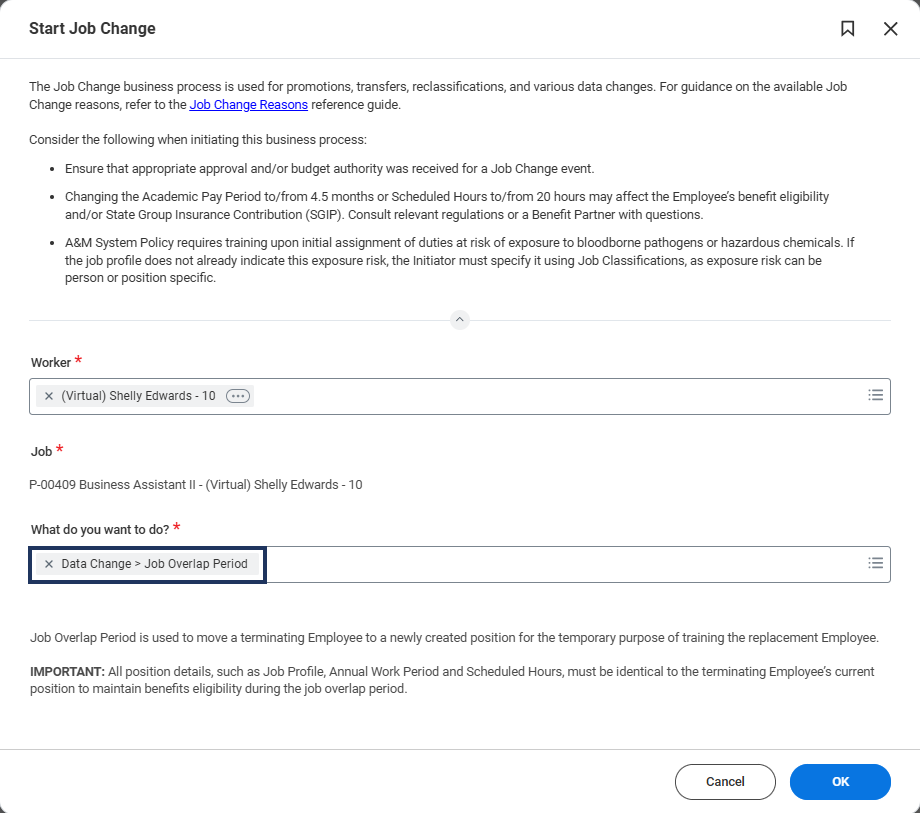Viewport: 920px width, 813px height.
Task: Remove Shelly Edwards from the Worker field
Action: coord(49,396)
